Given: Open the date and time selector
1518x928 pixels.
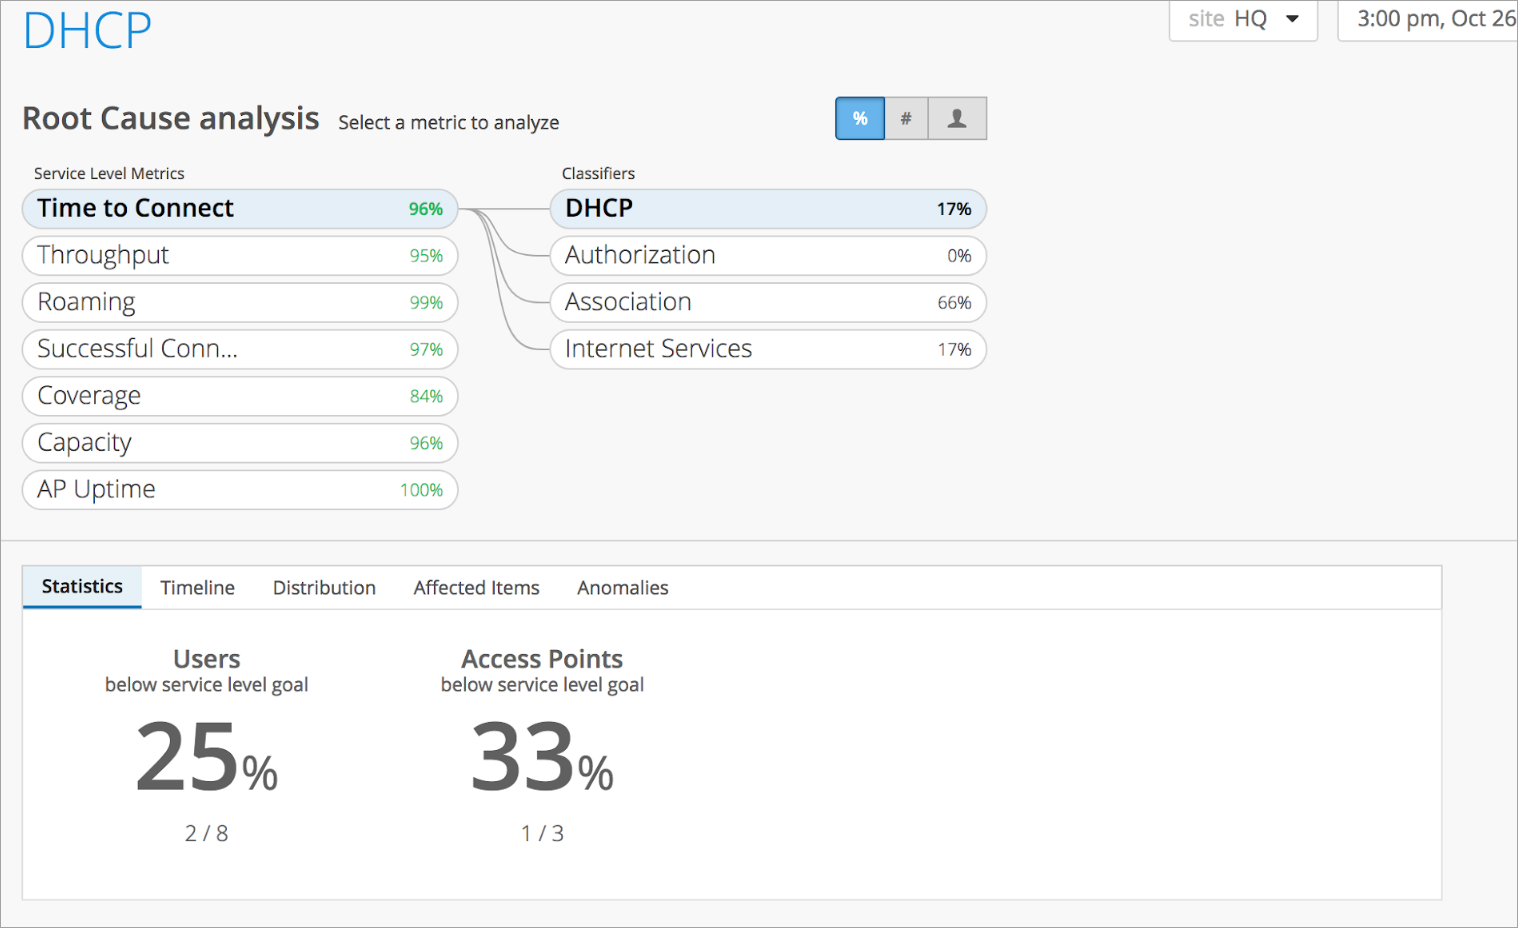Looking at the screenshot, I should pyautogui.click(x=1430, y=19).
